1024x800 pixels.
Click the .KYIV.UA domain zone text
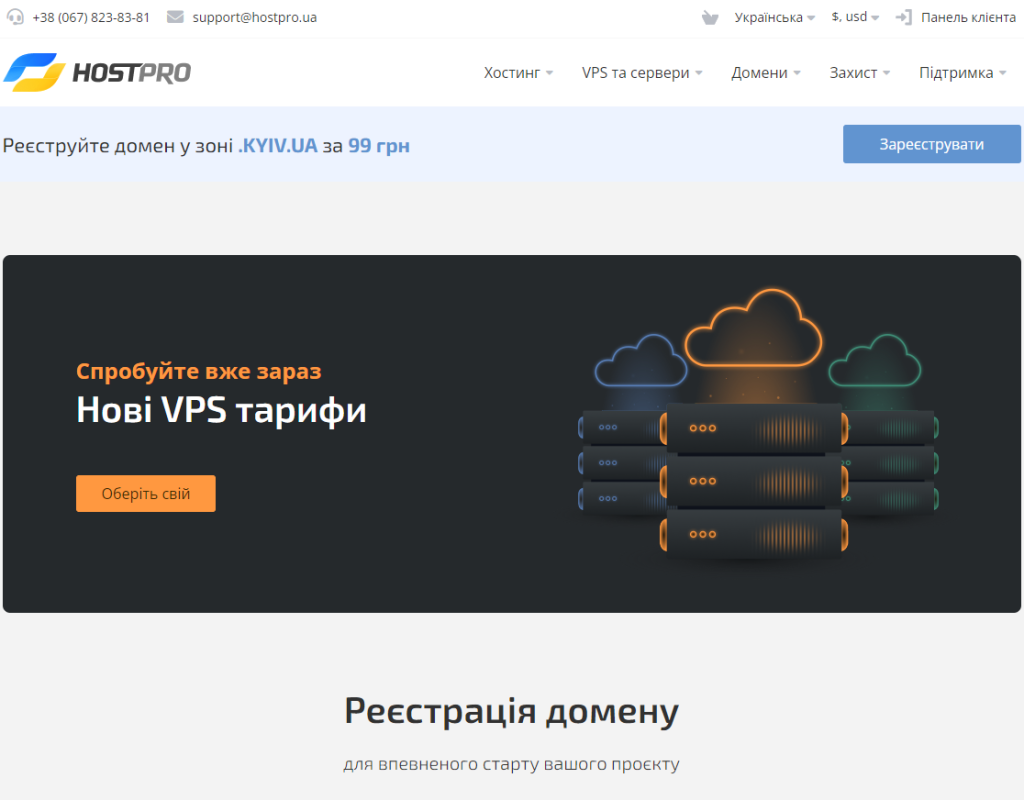pos(278,146)
